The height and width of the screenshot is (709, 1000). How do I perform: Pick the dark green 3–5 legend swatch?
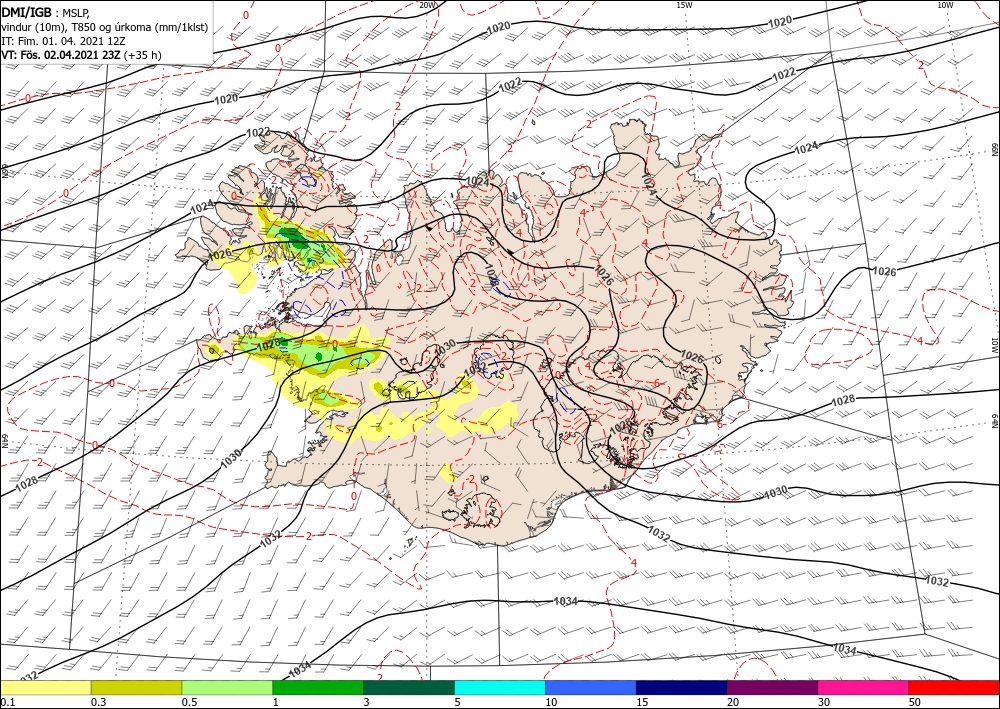pyautogui.click(x=409, y=687)
